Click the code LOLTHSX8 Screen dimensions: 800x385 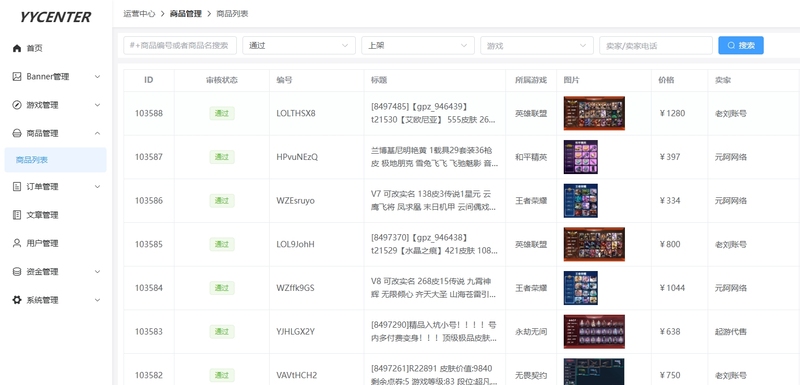(x=296, y=113)
